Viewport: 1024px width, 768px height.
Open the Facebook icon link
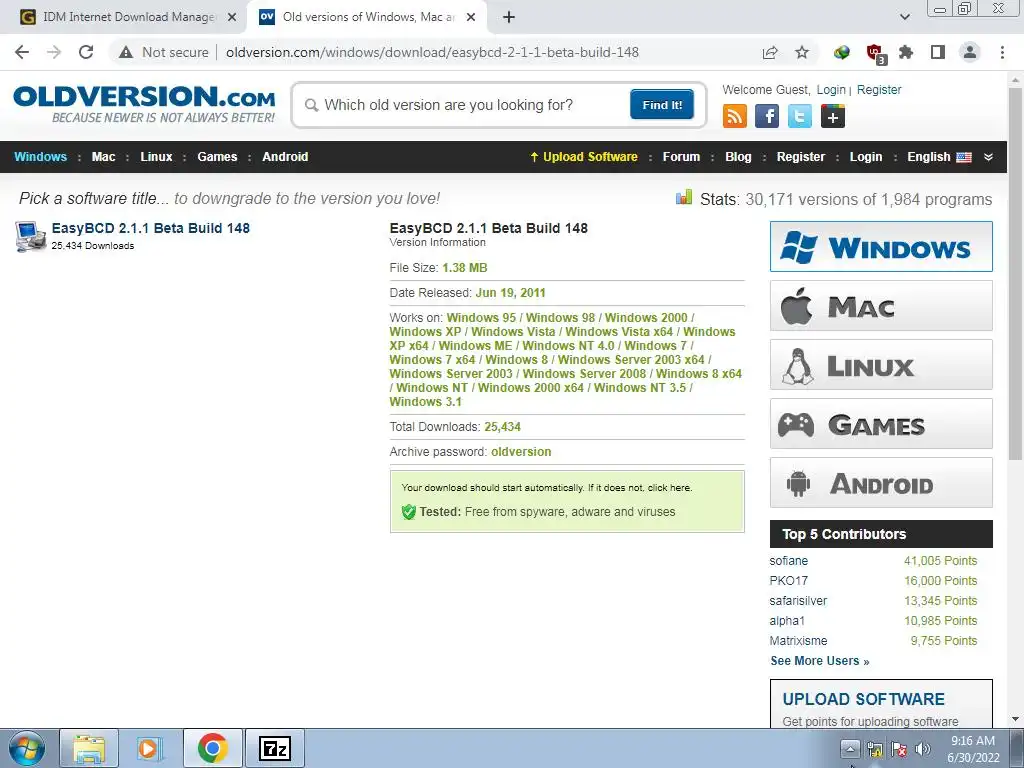767,116
